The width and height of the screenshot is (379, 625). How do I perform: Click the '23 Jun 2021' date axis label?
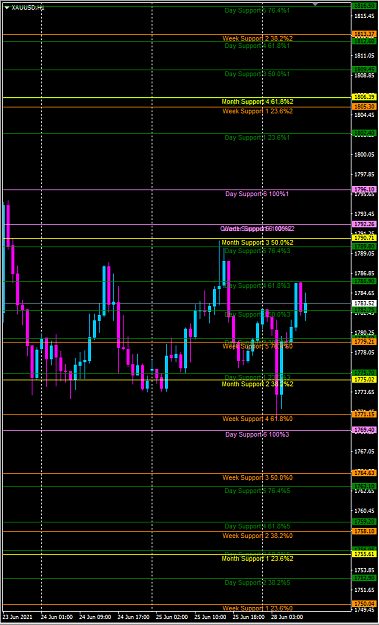point(19,616)
